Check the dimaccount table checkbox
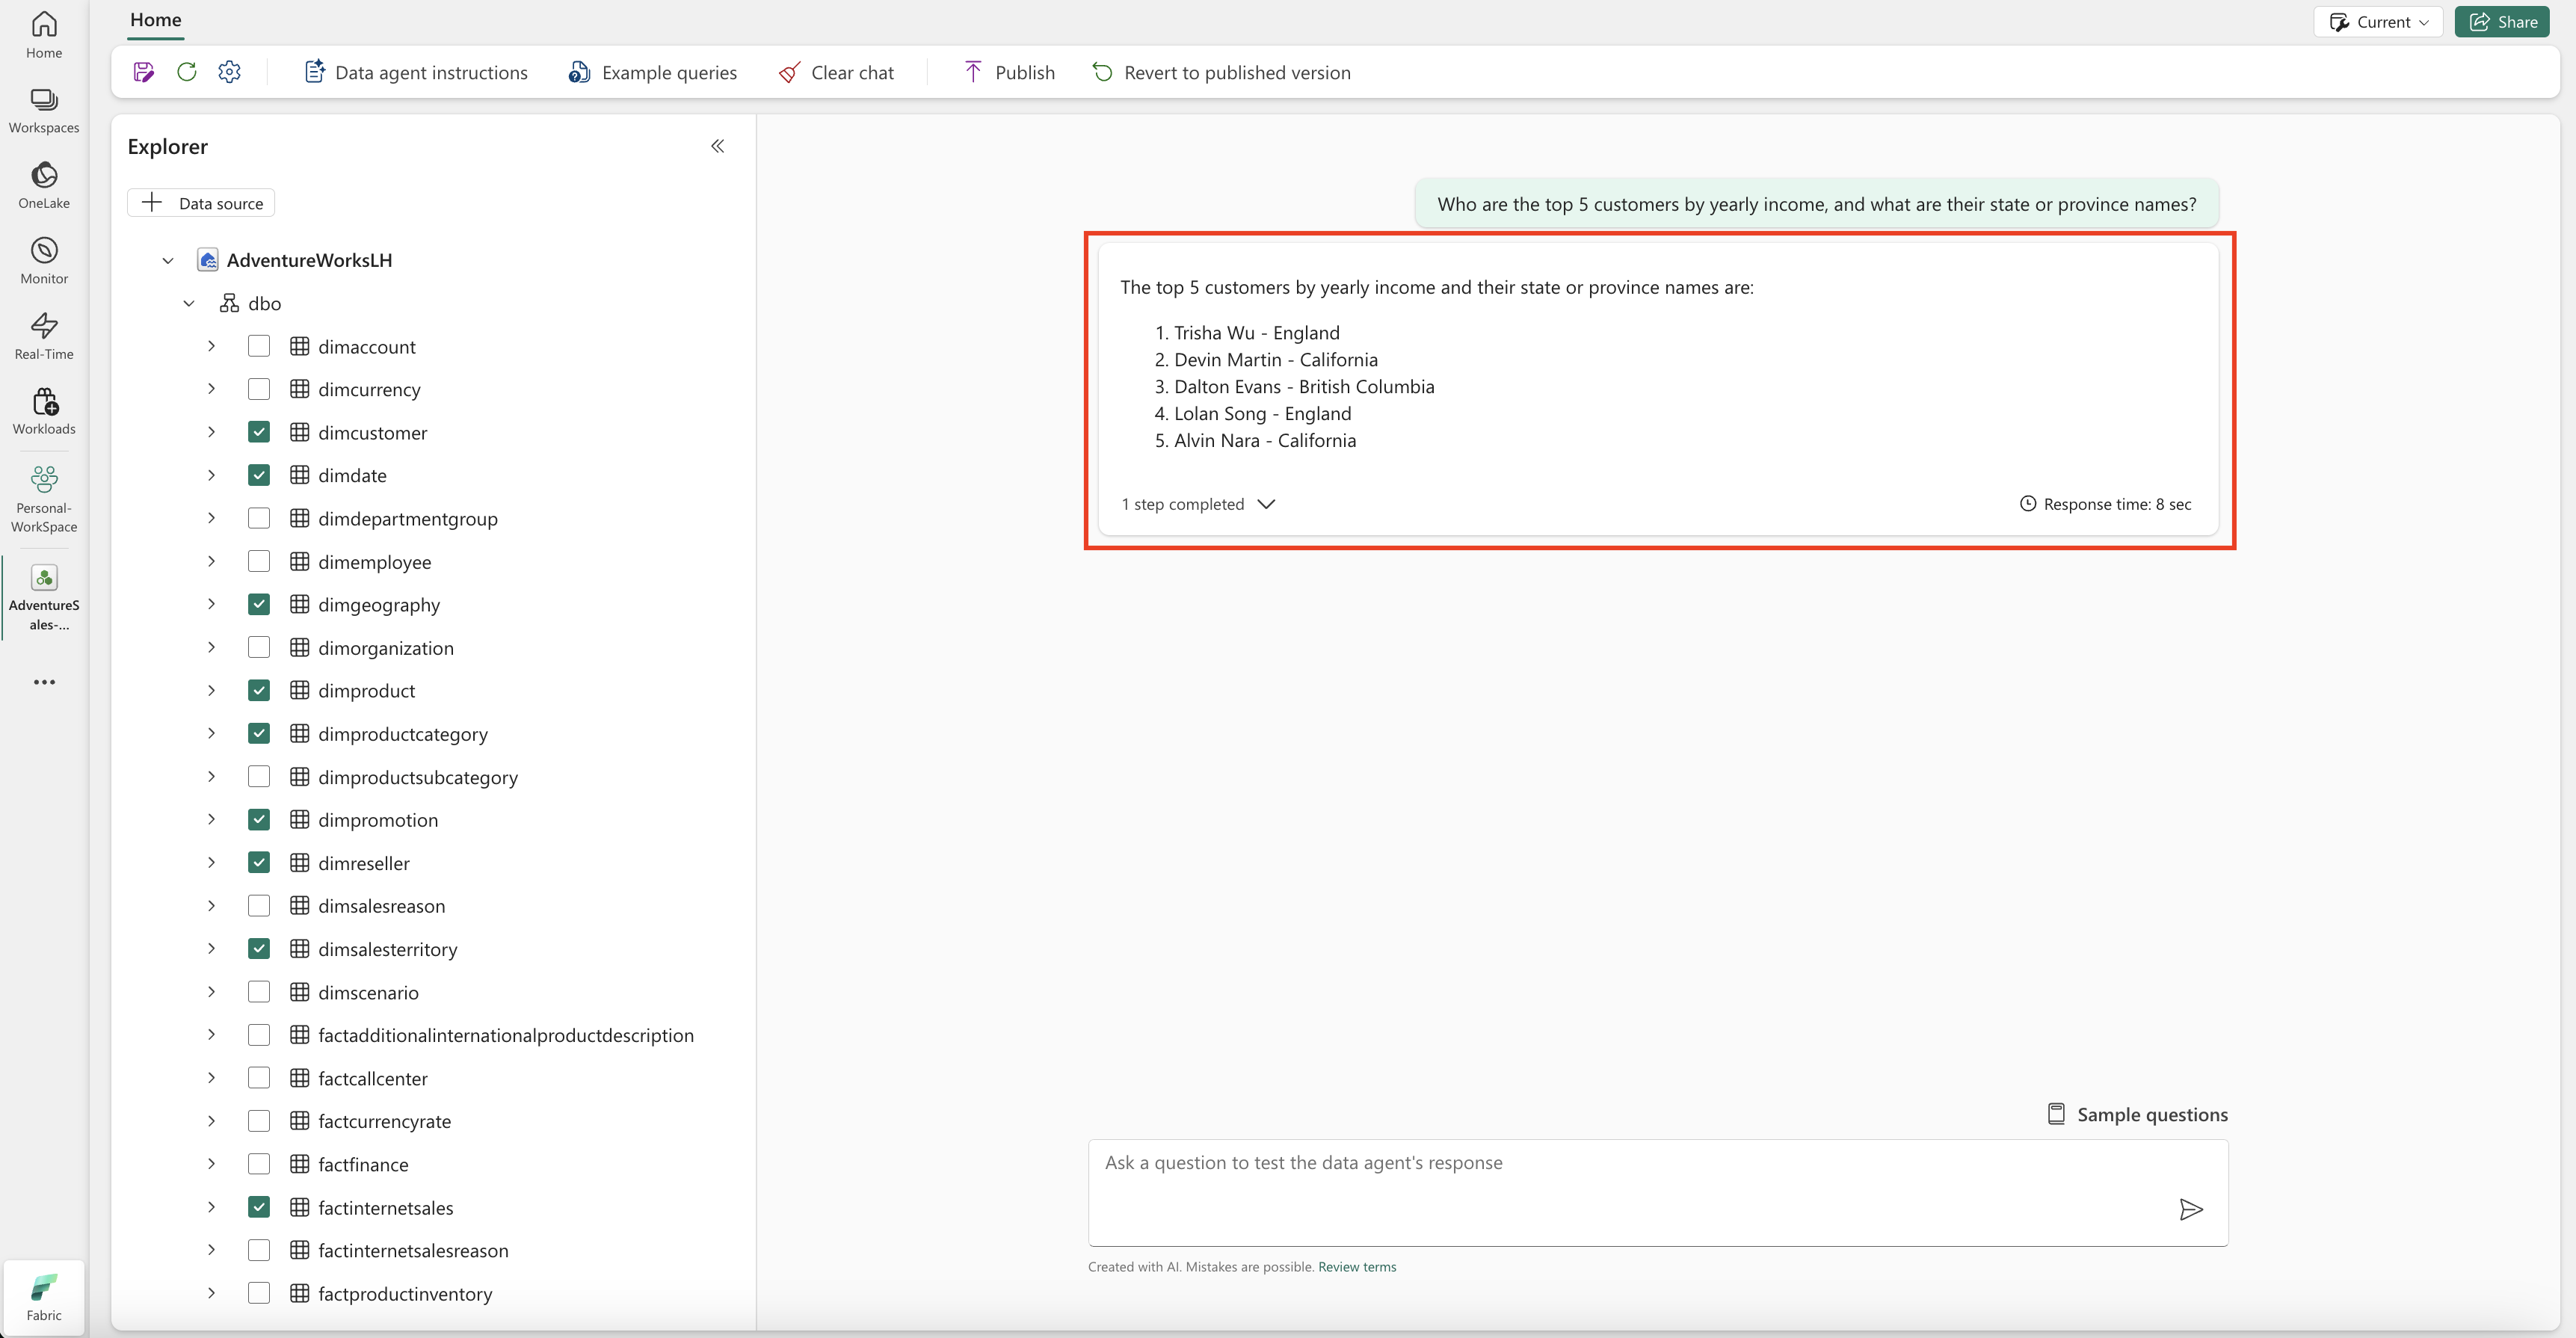Viewport: 2576px width, 1338px height. click(259, 346)
